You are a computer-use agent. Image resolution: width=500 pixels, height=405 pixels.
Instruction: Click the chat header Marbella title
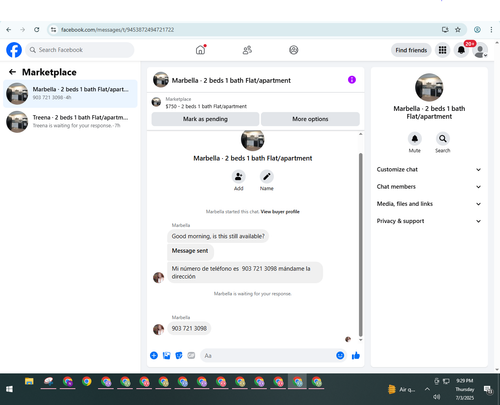point(231,80)
